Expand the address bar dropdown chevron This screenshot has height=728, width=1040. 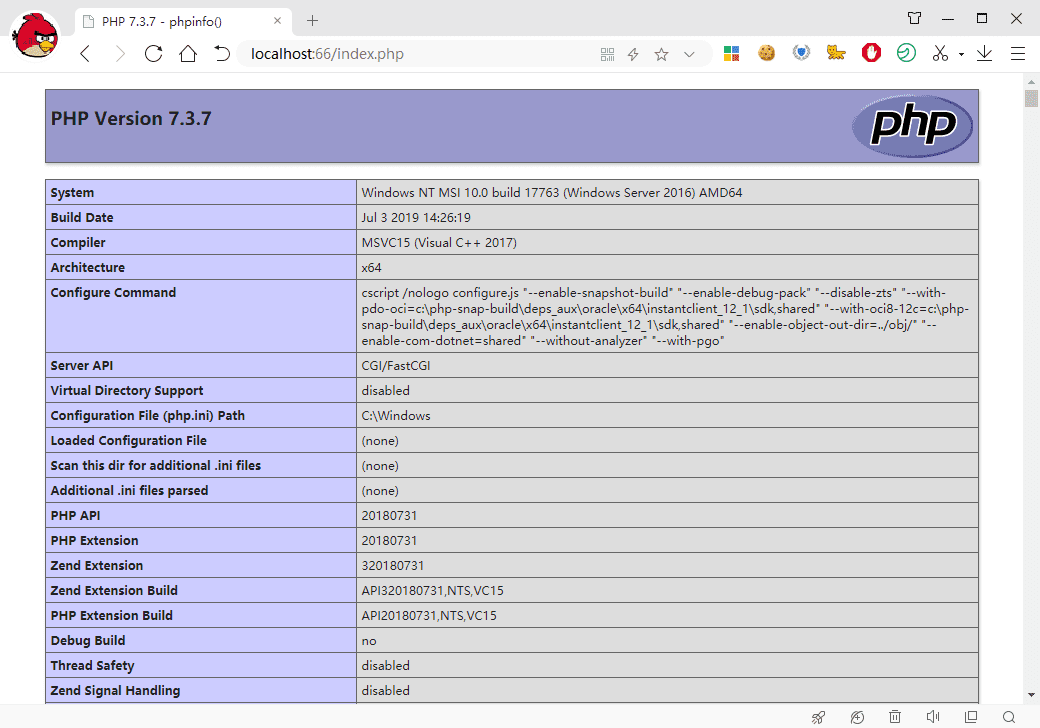689,54
